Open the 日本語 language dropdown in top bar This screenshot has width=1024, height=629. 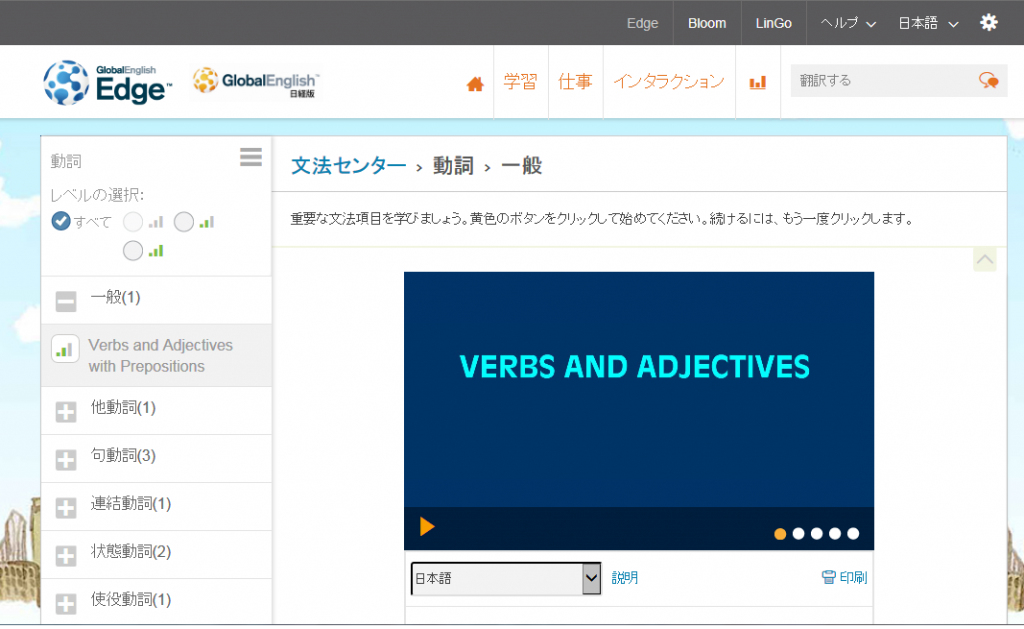(928, 23)
